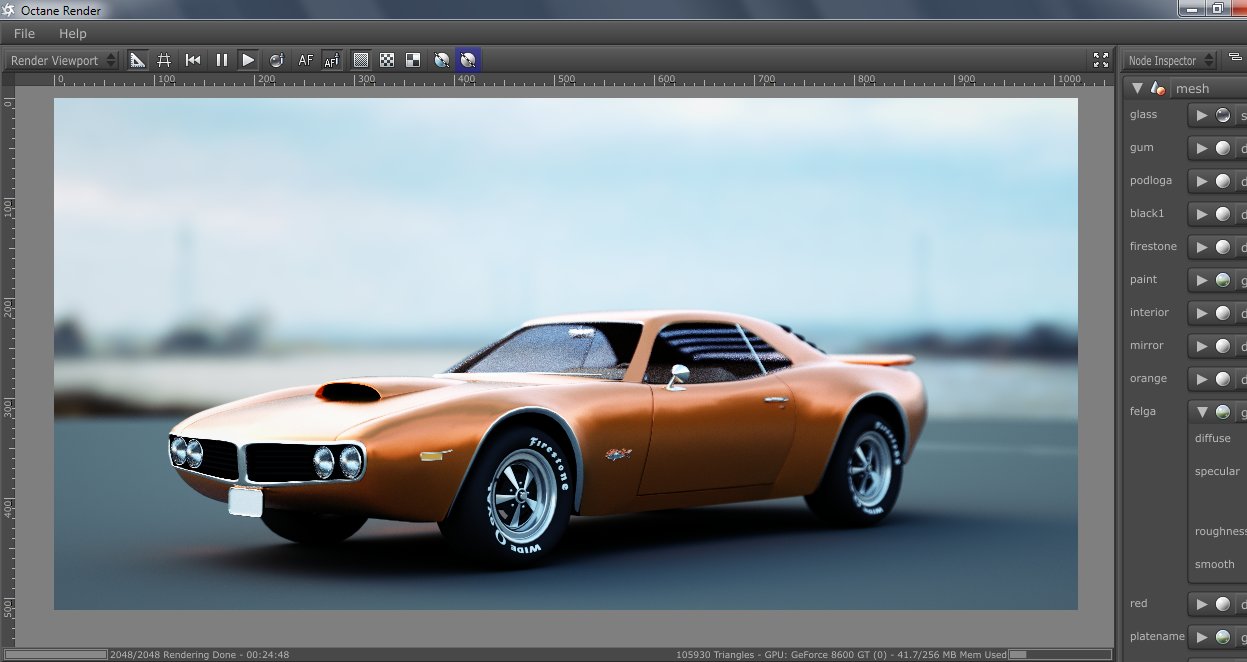Click the firestone material sphere icon
The height and width of the screenshot is (662, 1247).
tap(1222, 247)
